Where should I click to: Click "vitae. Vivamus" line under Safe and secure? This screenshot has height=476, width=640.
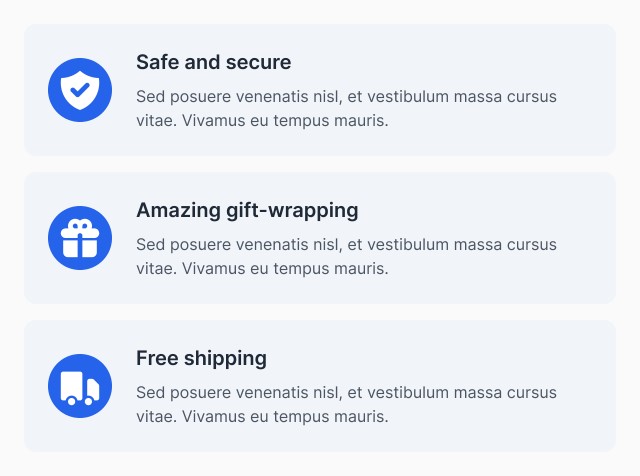click(262, 121)
